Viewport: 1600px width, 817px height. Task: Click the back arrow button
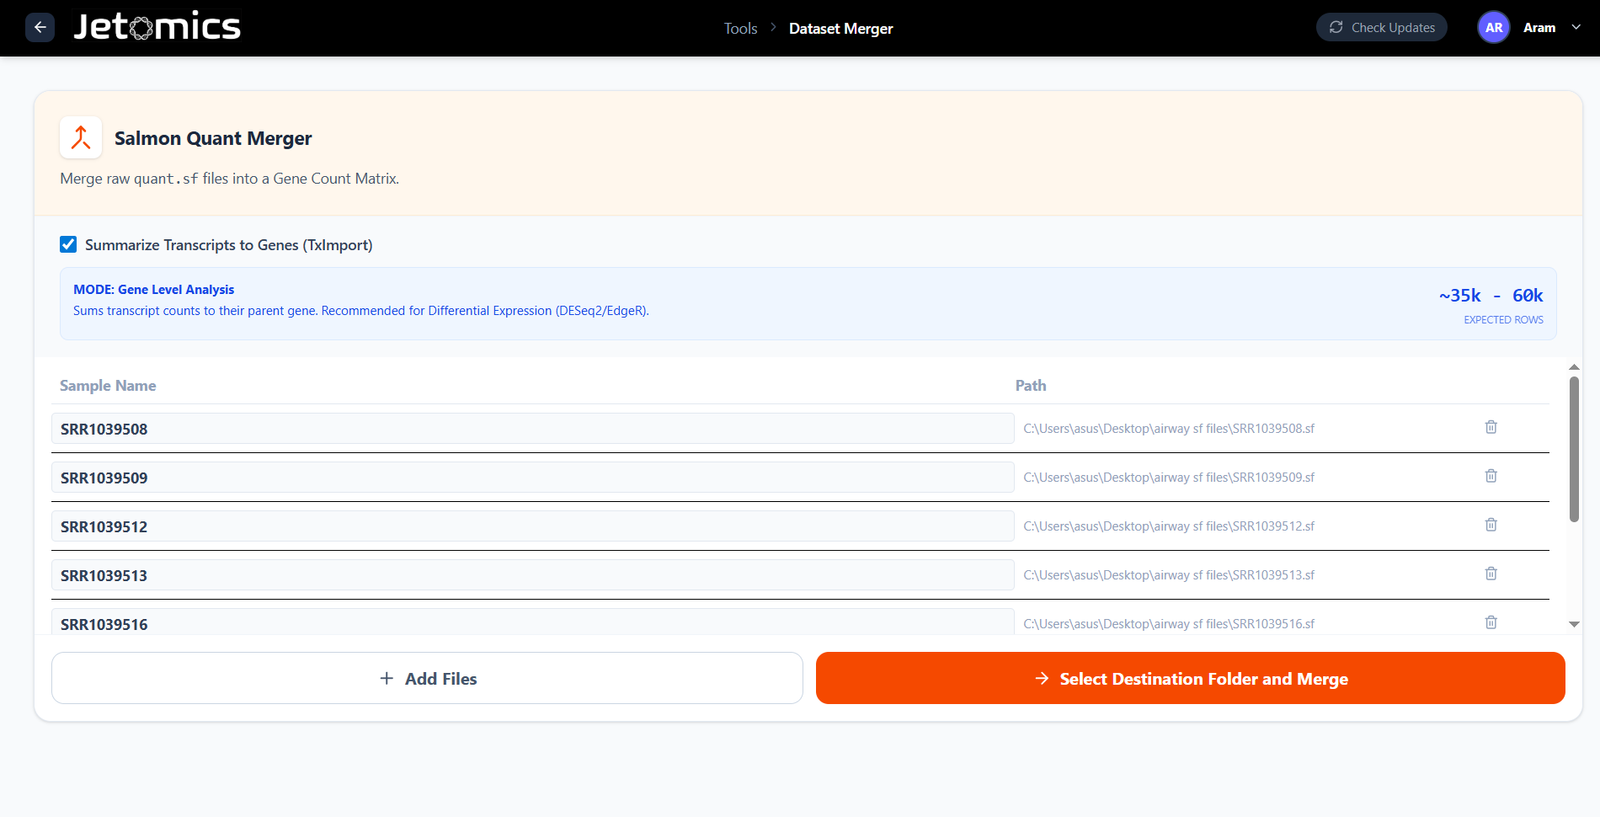pyautogui.click(x=40, y=27)
